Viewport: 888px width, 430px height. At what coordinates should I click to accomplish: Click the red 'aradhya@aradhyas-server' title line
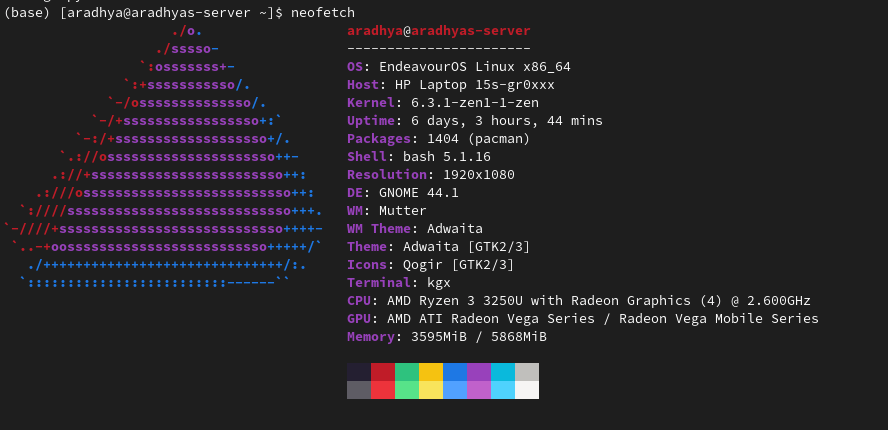point(439,31)
